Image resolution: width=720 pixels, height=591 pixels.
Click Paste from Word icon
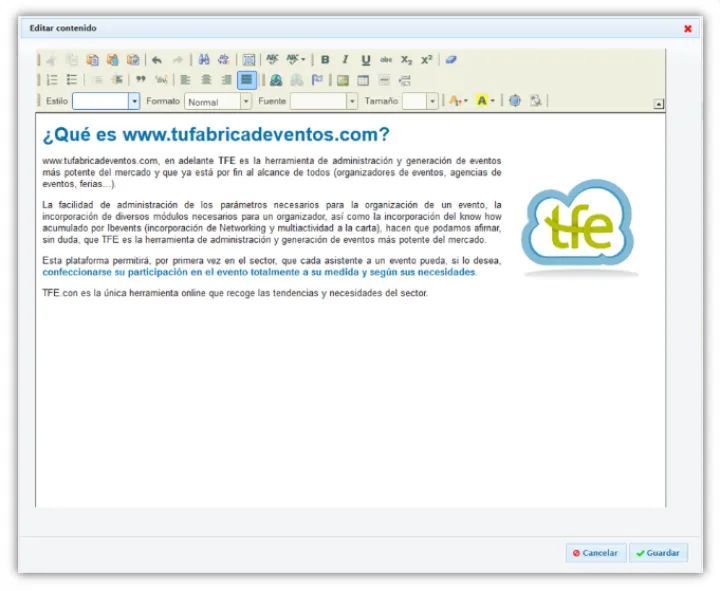pos(133,60)
